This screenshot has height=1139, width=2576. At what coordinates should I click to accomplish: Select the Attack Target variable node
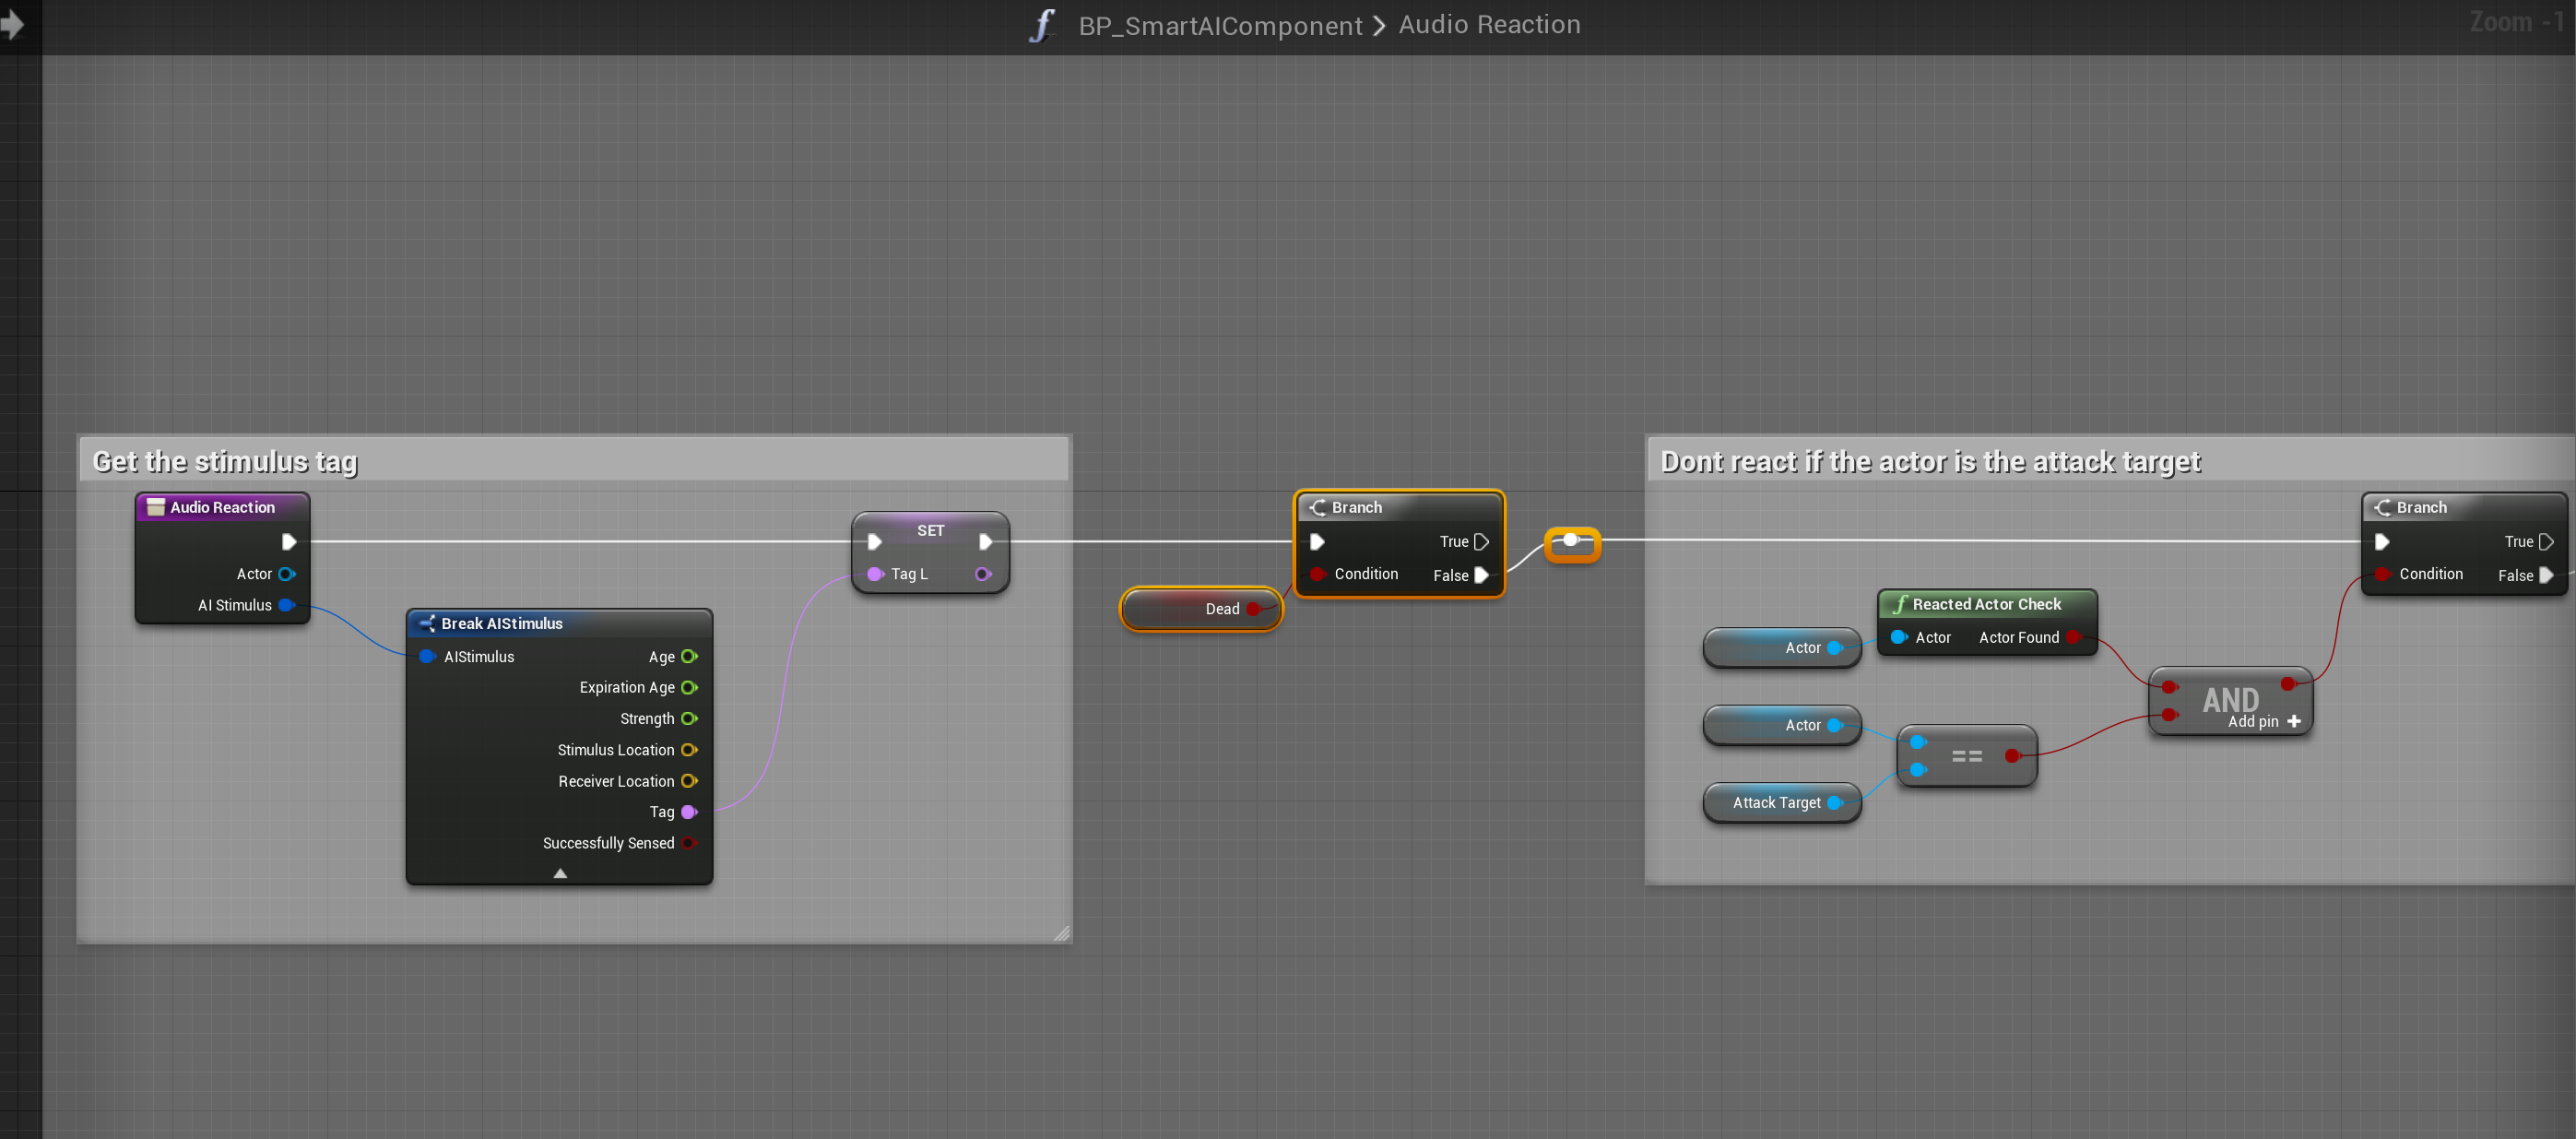(x=1775, y=803)
